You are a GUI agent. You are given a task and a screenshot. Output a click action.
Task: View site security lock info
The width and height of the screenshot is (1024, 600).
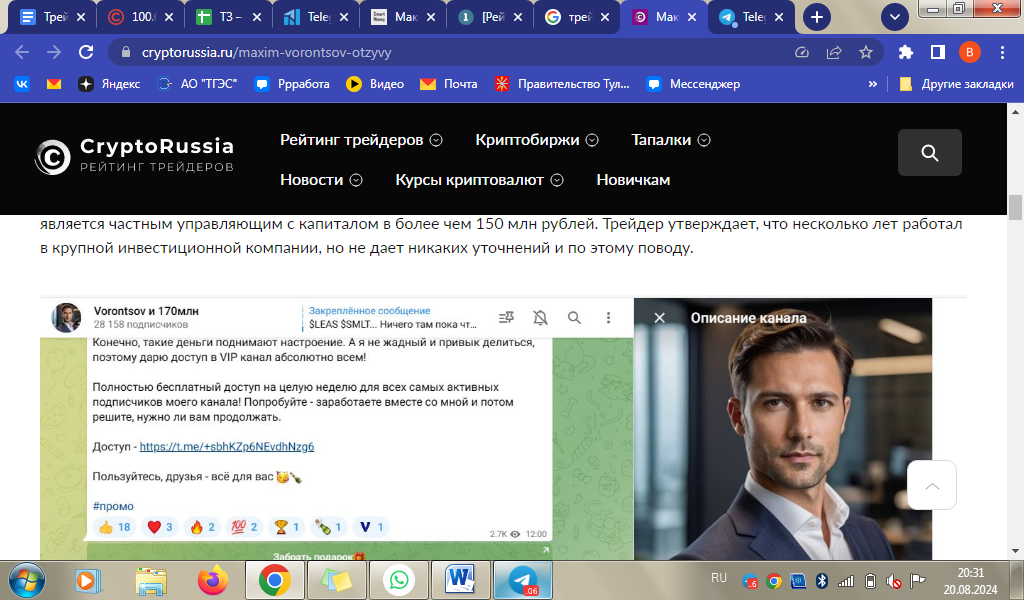125,52
